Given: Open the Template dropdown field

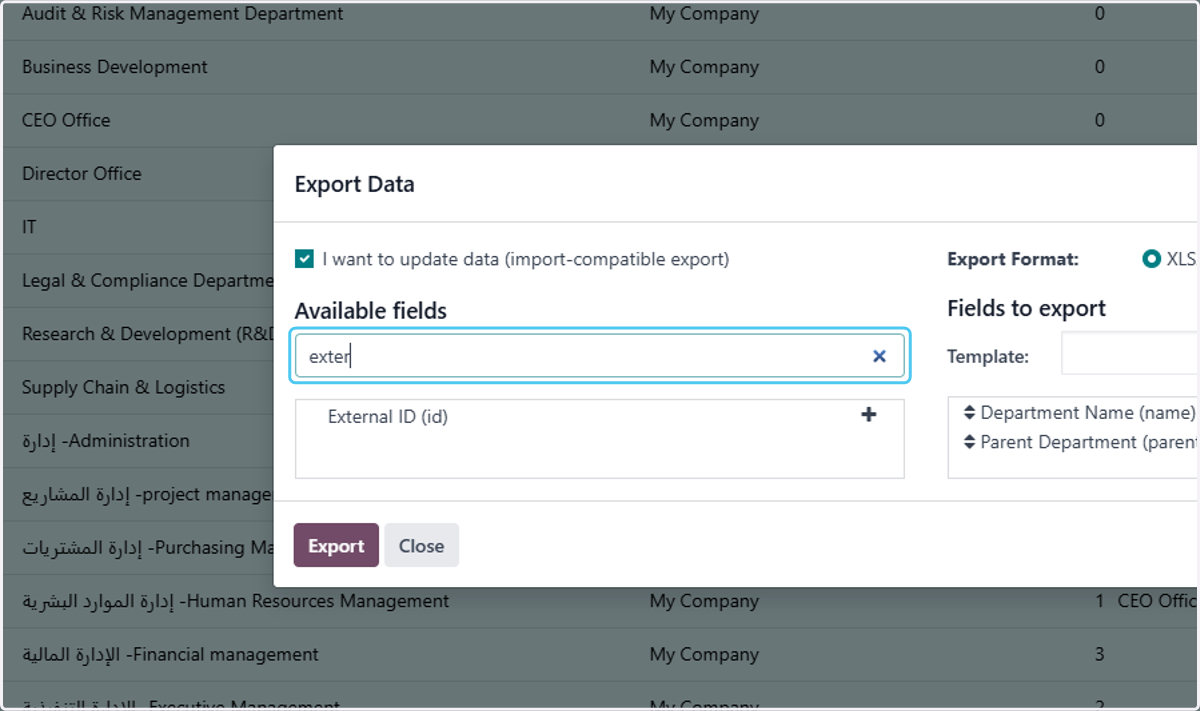Looking at the screenshot, I should click(x=1130, y=355).
